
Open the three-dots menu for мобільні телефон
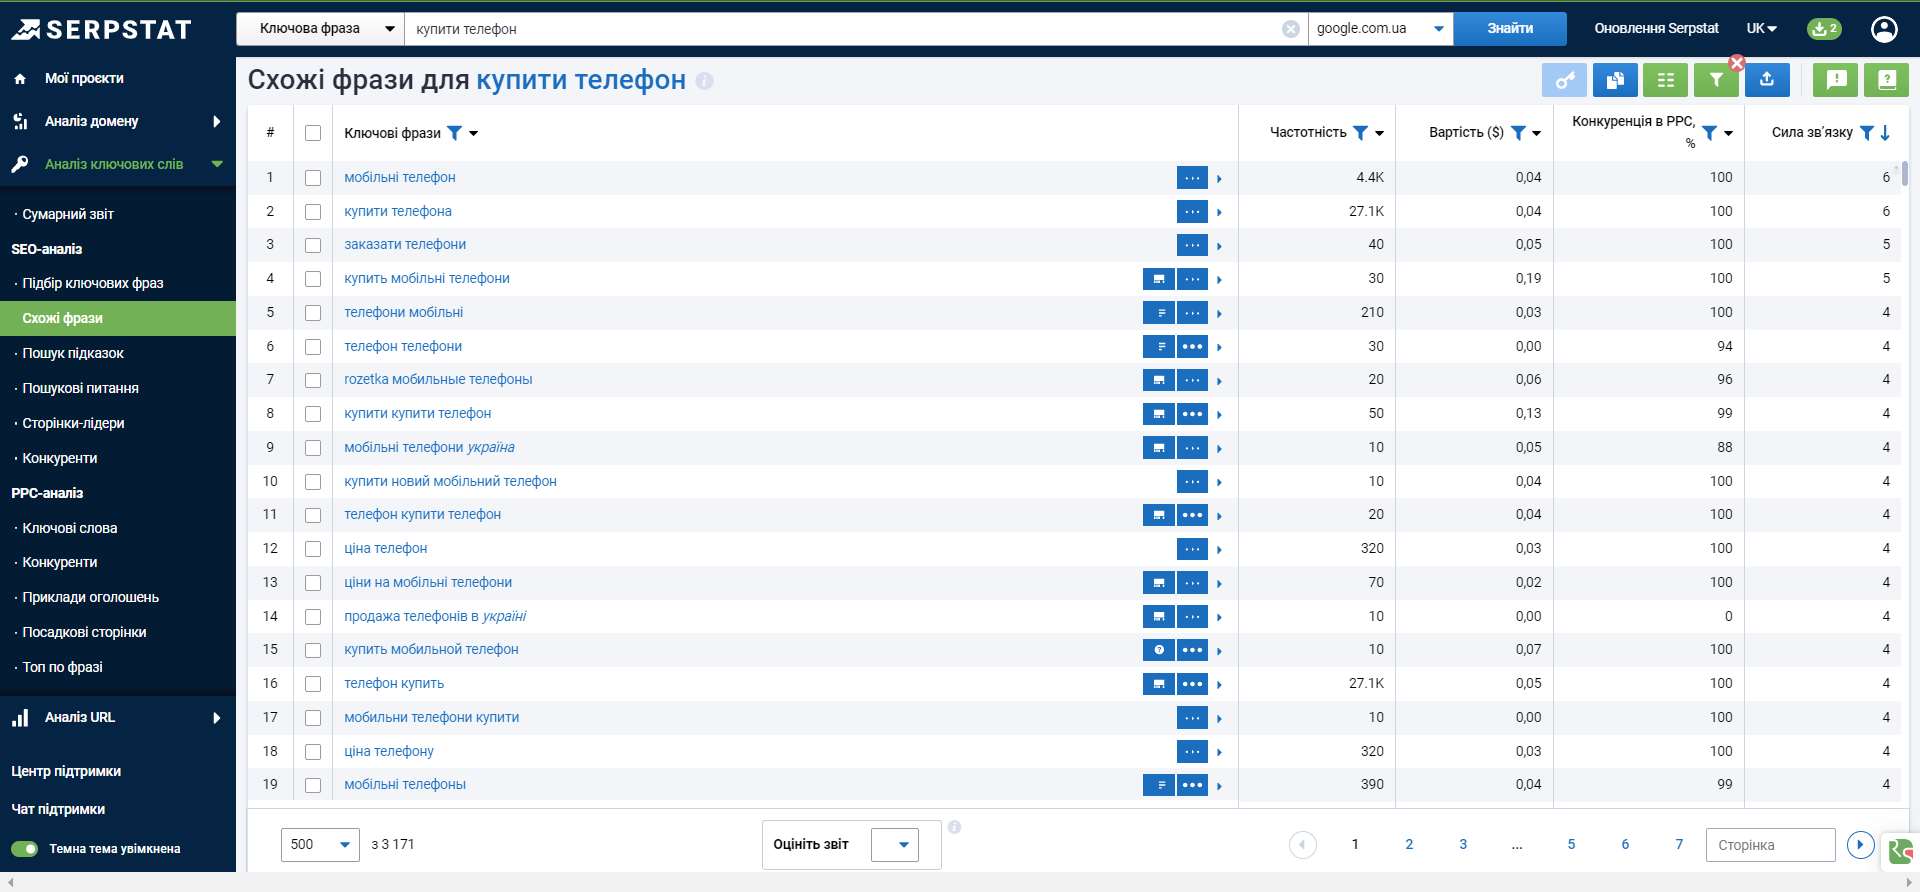[1192, 178]
